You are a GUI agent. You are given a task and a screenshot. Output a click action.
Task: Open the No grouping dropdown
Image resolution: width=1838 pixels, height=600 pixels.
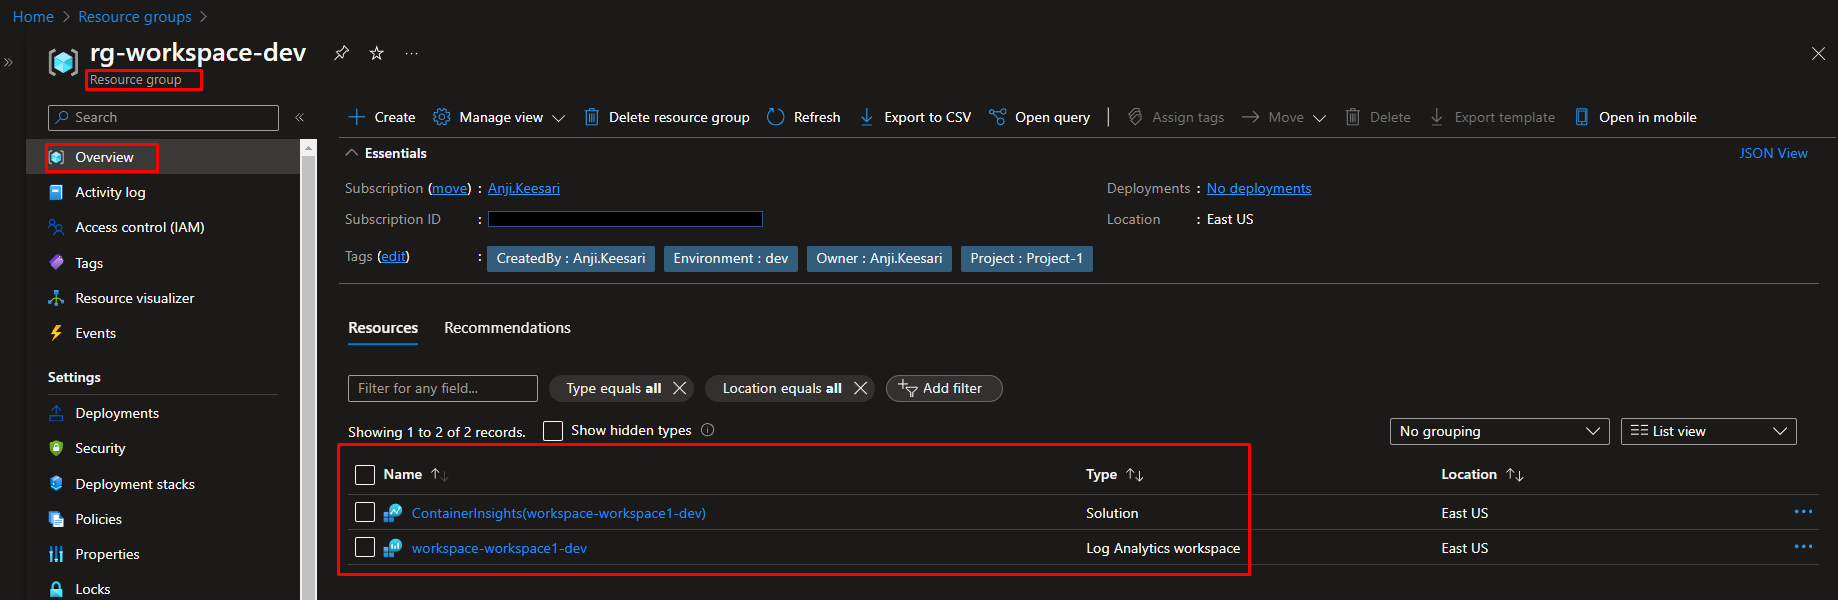pos(1499,431)
